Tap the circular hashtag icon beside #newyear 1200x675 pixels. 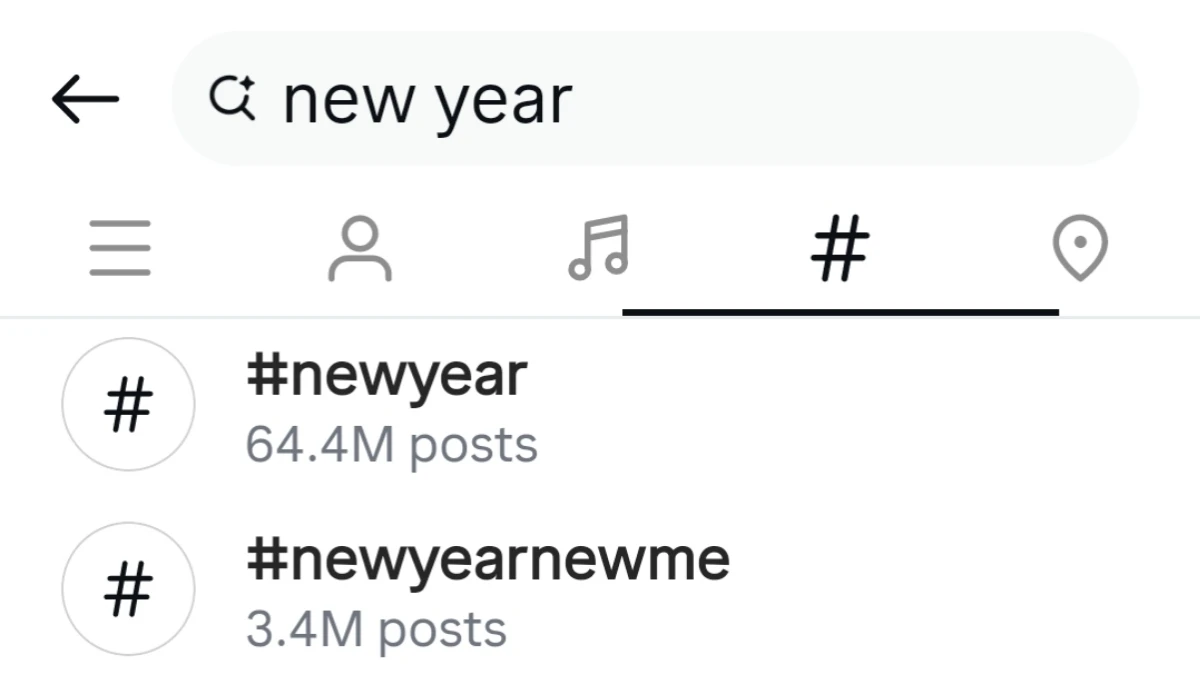click(x=128, y=404)
